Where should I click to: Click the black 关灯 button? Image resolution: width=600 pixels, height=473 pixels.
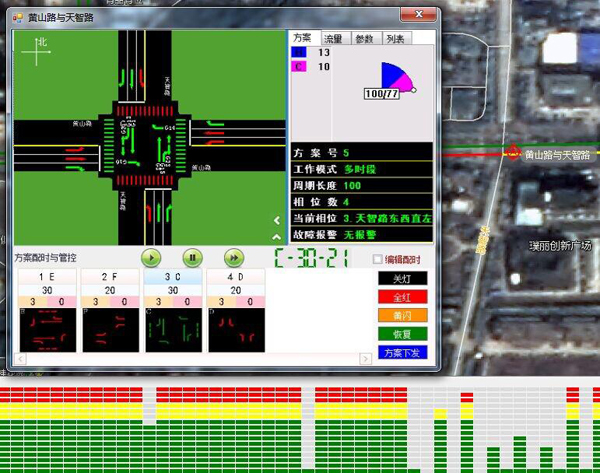coord(402,279)
